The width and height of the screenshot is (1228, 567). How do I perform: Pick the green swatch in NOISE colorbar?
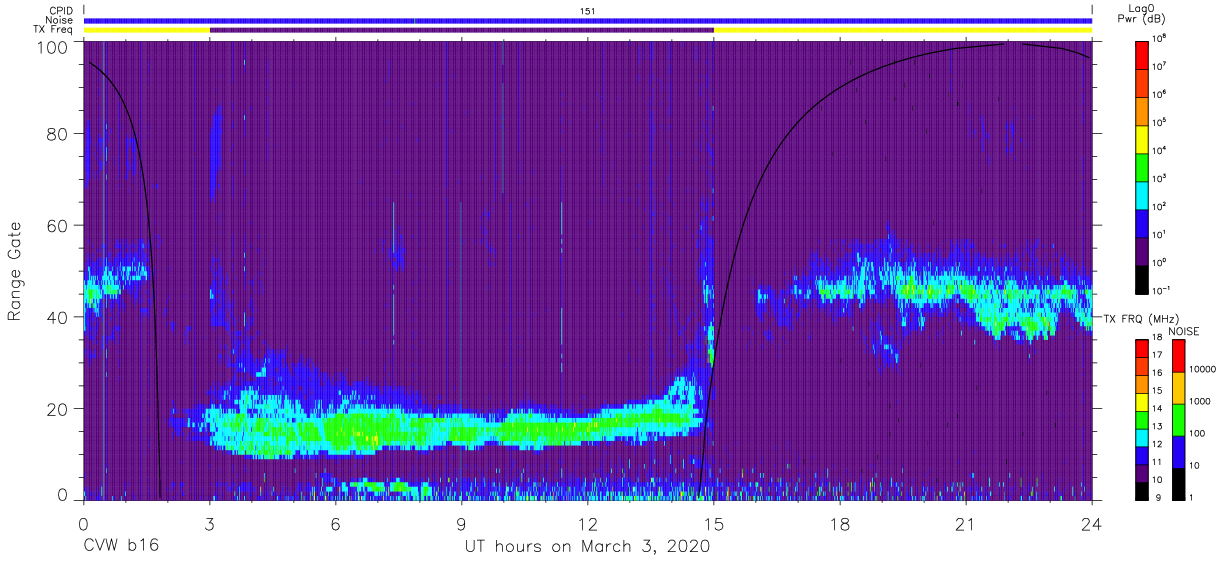point(1177,419)
